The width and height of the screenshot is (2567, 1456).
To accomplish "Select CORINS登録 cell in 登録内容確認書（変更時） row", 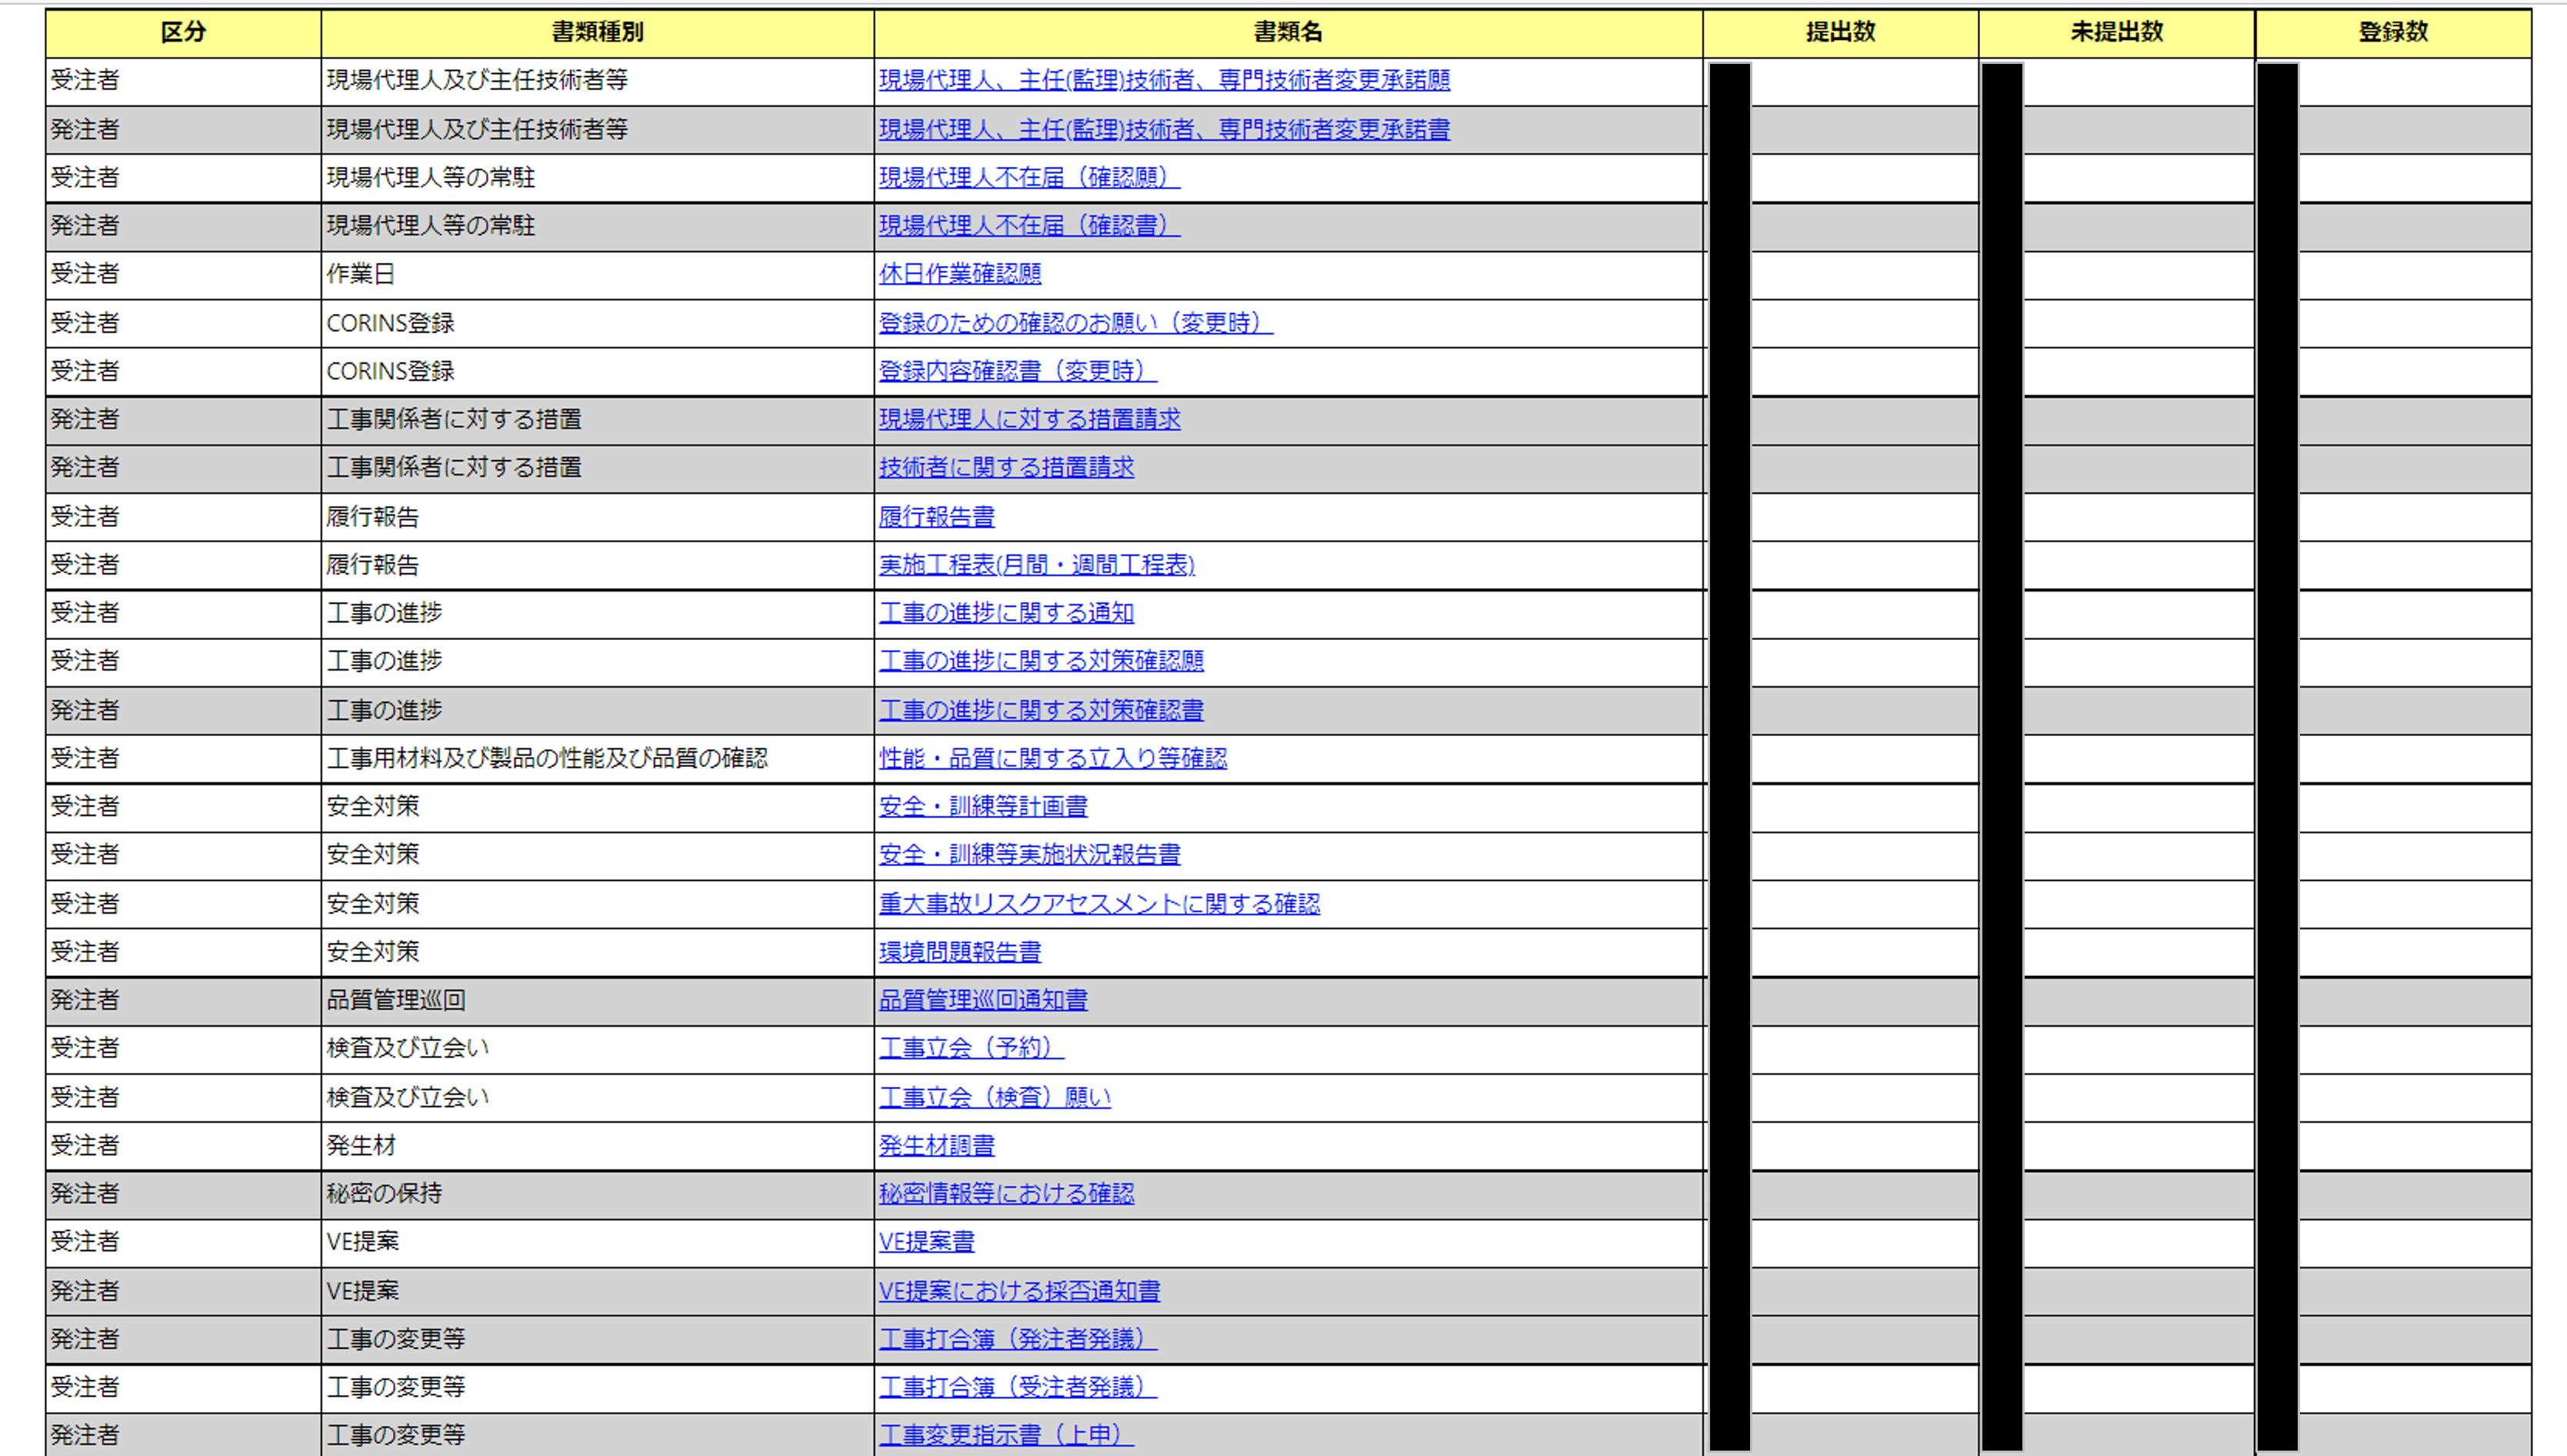I will [598, 371].
